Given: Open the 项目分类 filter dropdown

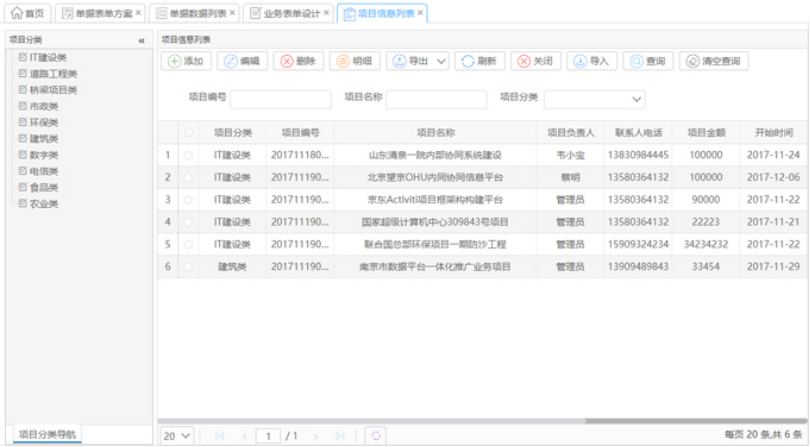Looking at the screenshot, I should tap(595, 99).
